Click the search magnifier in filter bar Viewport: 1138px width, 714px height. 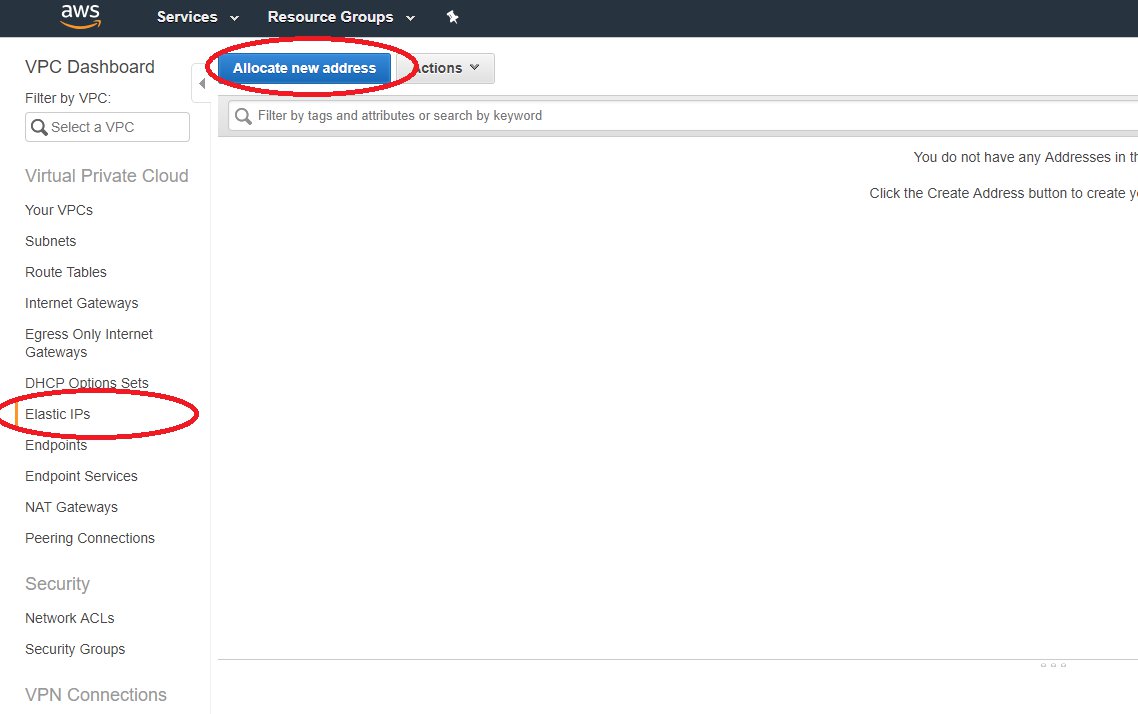pos(243,116)
